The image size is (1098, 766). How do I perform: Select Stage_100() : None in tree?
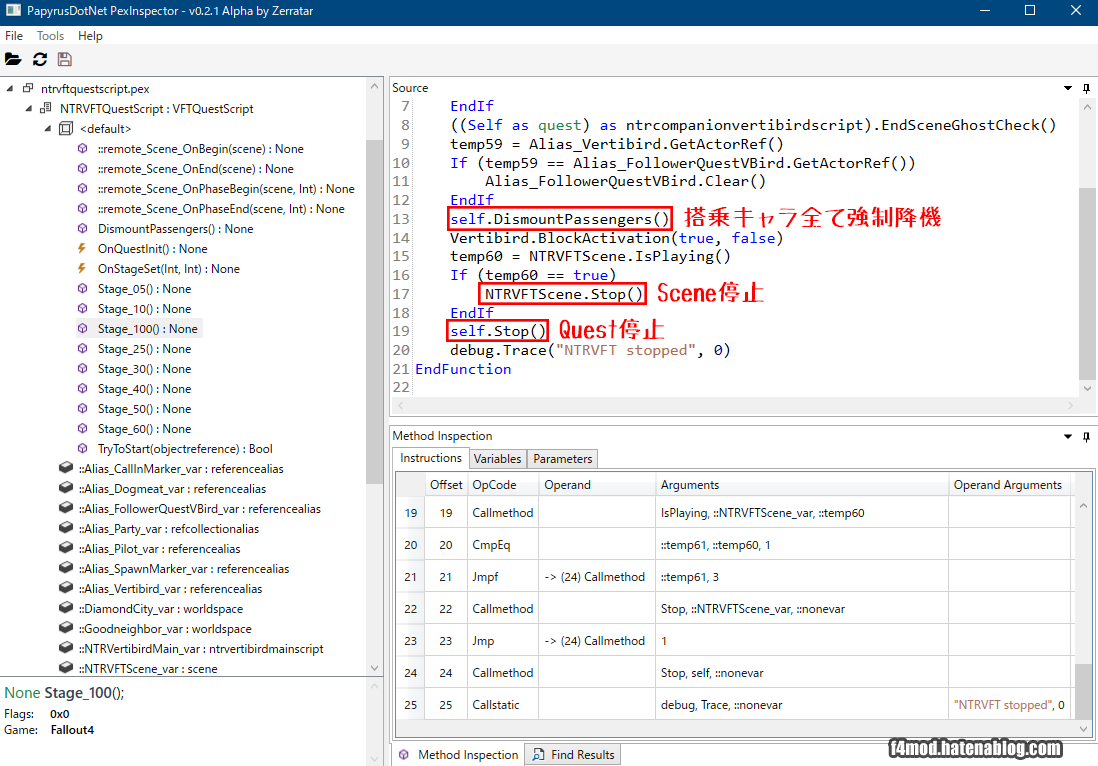[148, 329]
